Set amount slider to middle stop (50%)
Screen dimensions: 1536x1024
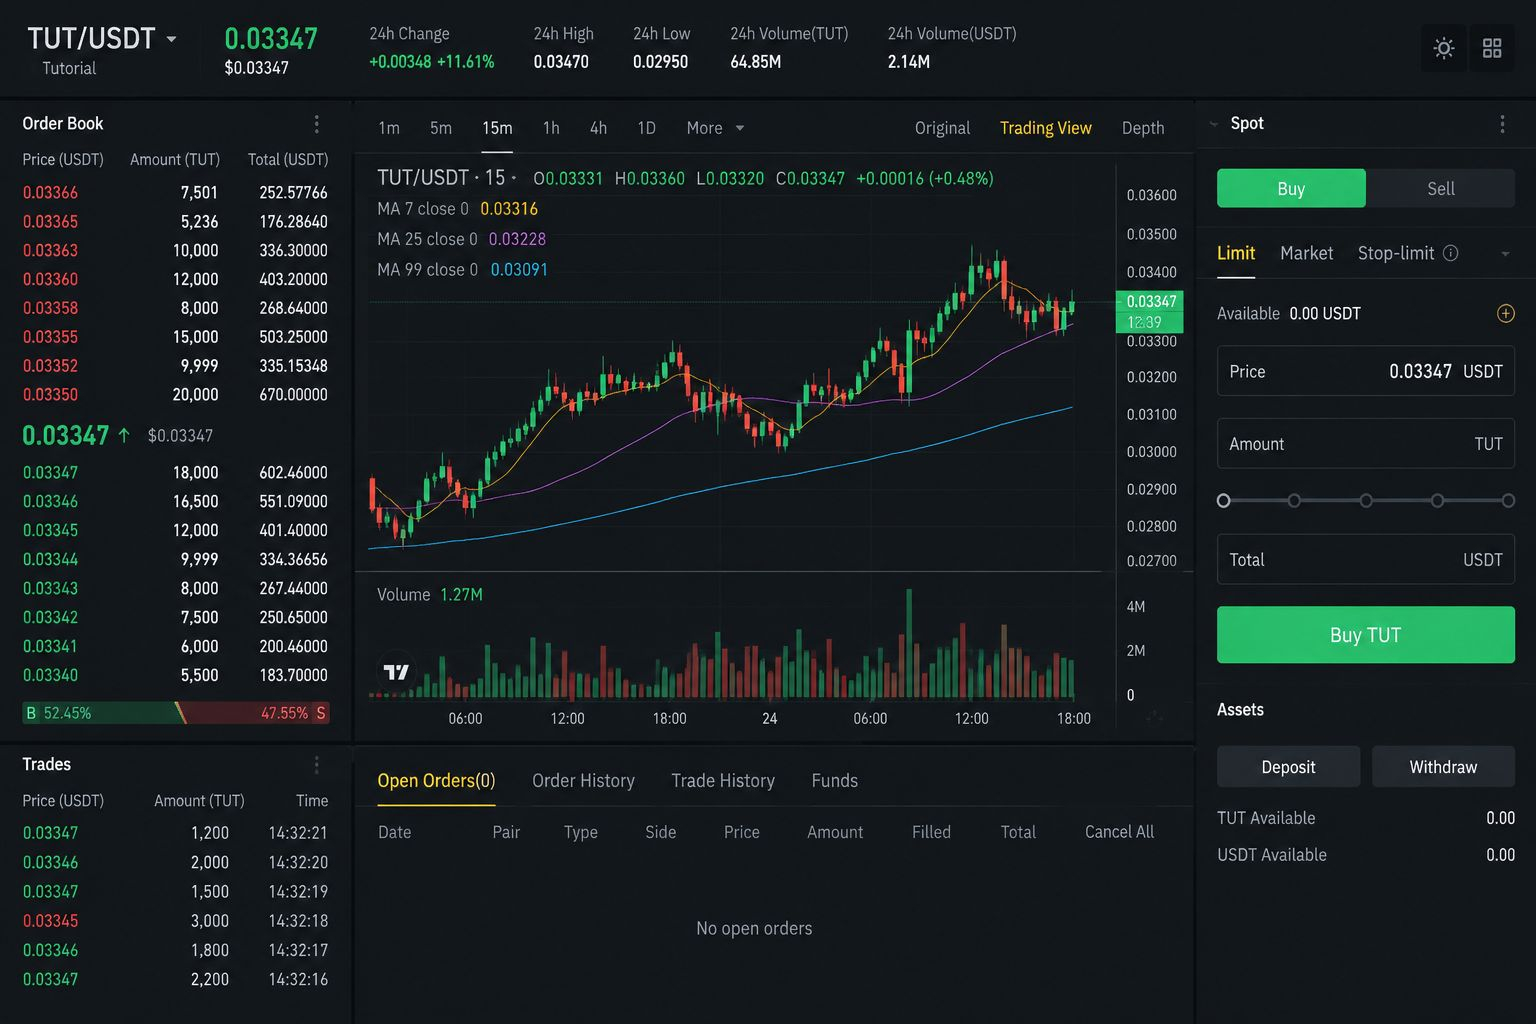[1366, 501]
